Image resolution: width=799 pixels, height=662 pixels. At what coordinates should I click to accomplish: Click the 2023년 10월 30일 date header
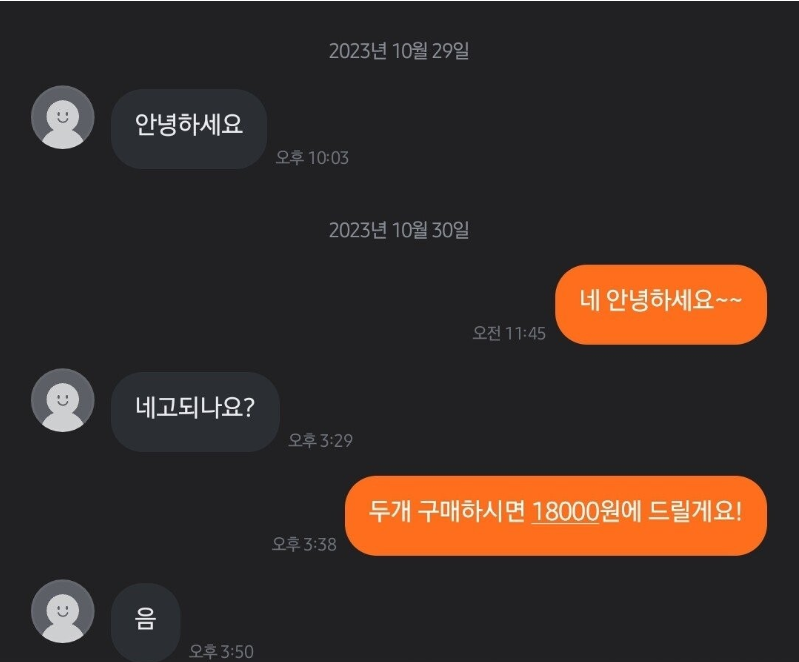[399, 230]
